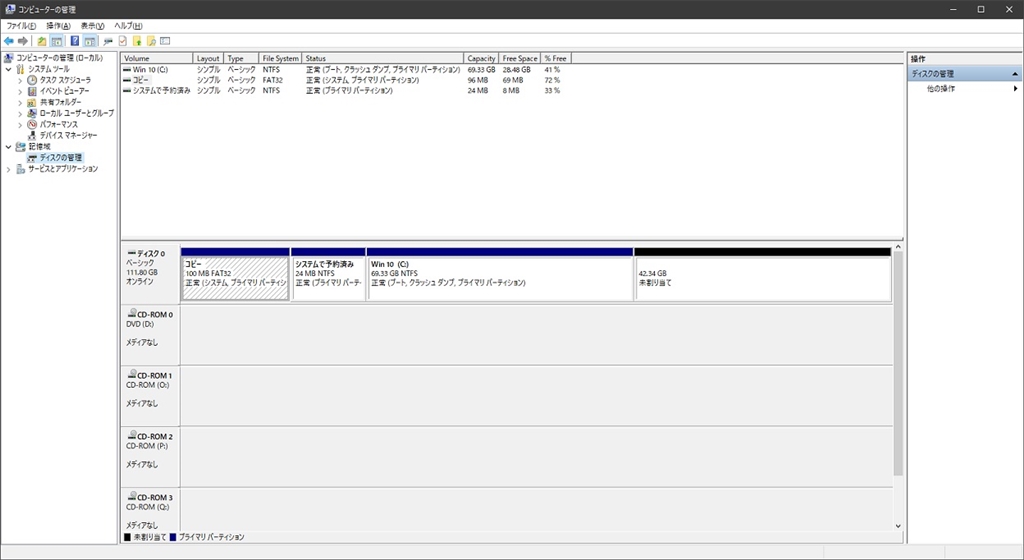Collapse the システム ツール tree node
This screenshot has height=560, width=1024.
(8, 69)
